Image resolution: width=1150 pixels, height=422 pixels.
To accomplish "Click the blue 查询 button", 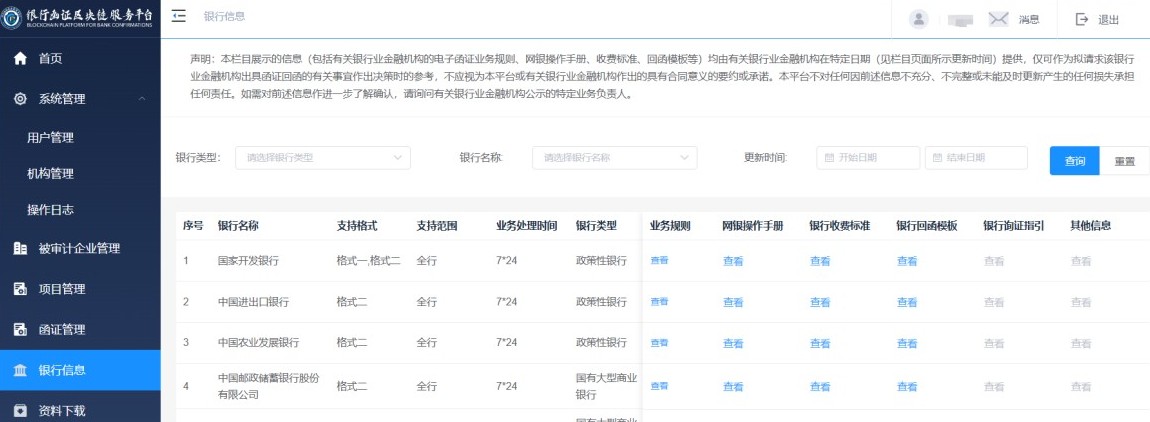I will pyautogui.click(x=1074, y=160).
